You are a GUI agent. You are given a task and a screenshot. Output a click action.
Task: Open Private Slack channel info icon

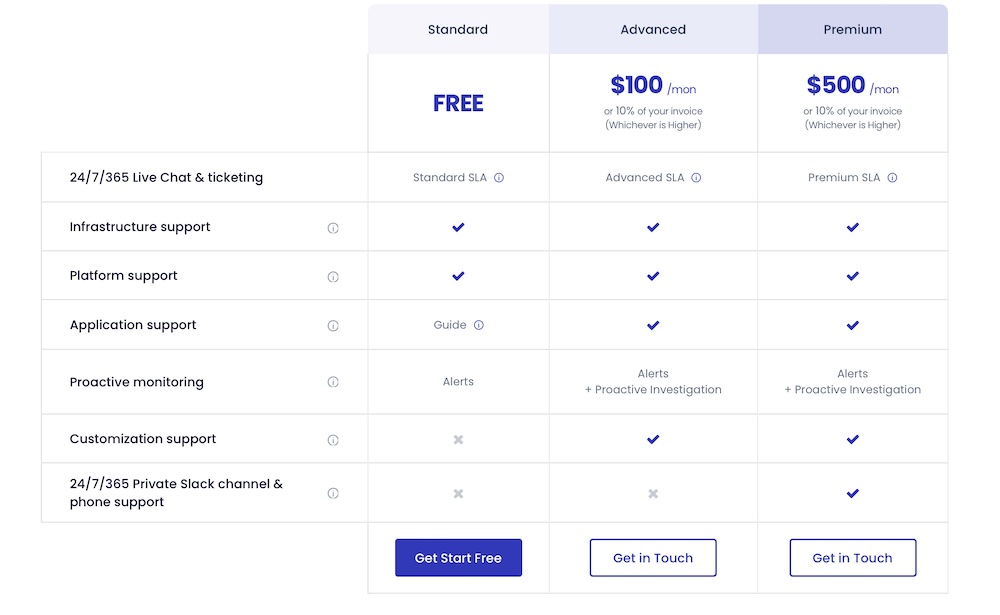click(x=333, y=493)
